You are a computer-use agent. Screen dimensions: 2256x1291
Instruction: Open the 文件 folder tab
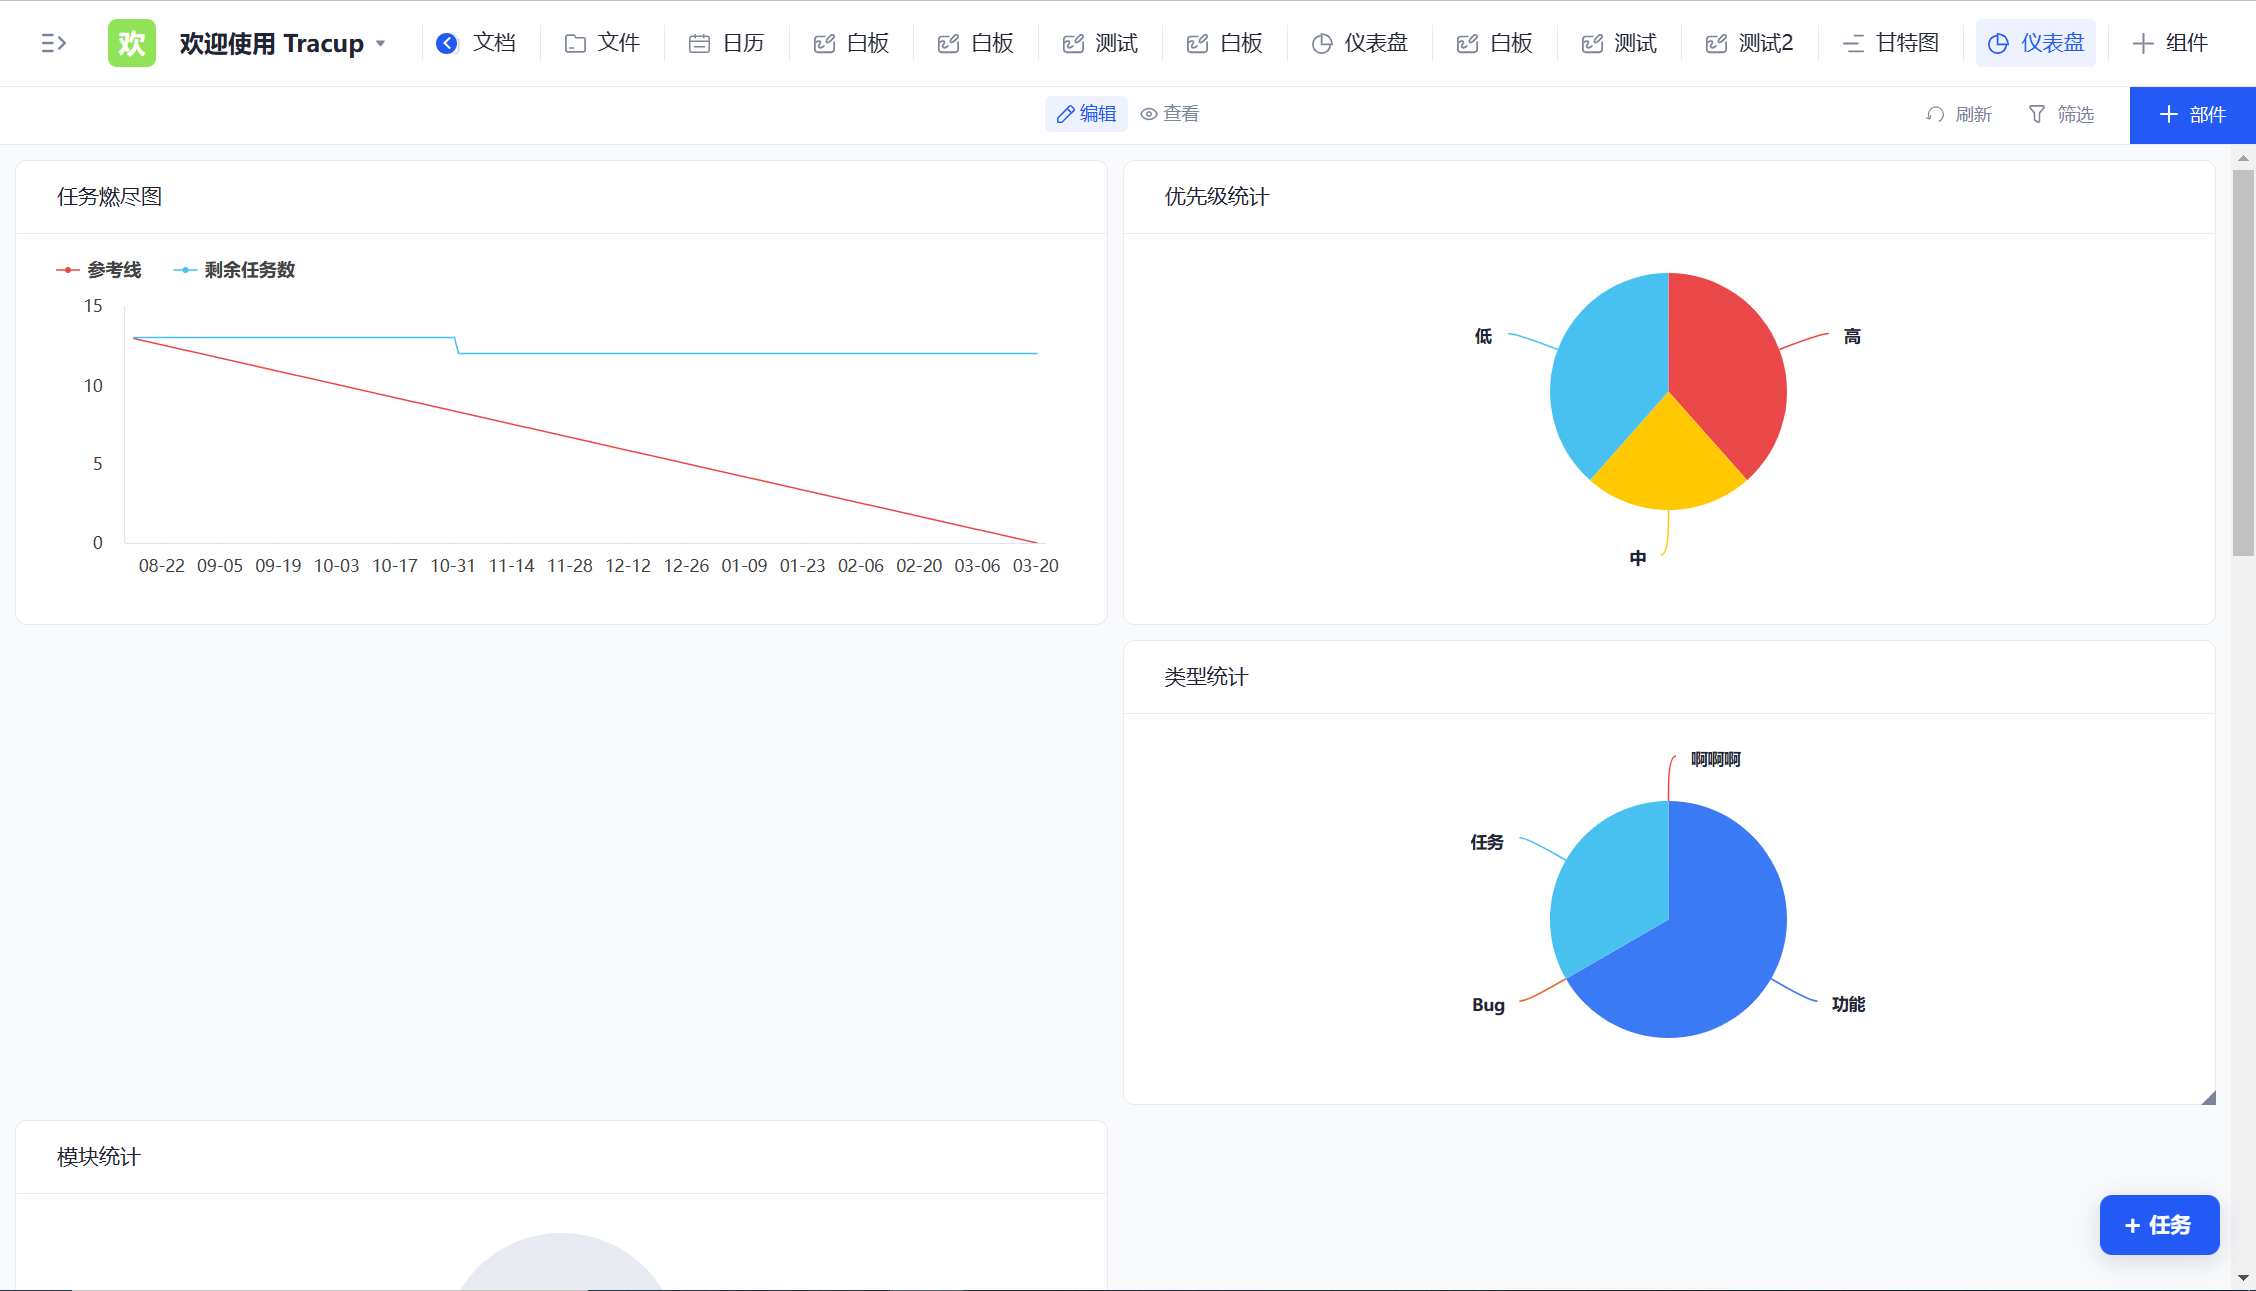click(x=602, y=43)
